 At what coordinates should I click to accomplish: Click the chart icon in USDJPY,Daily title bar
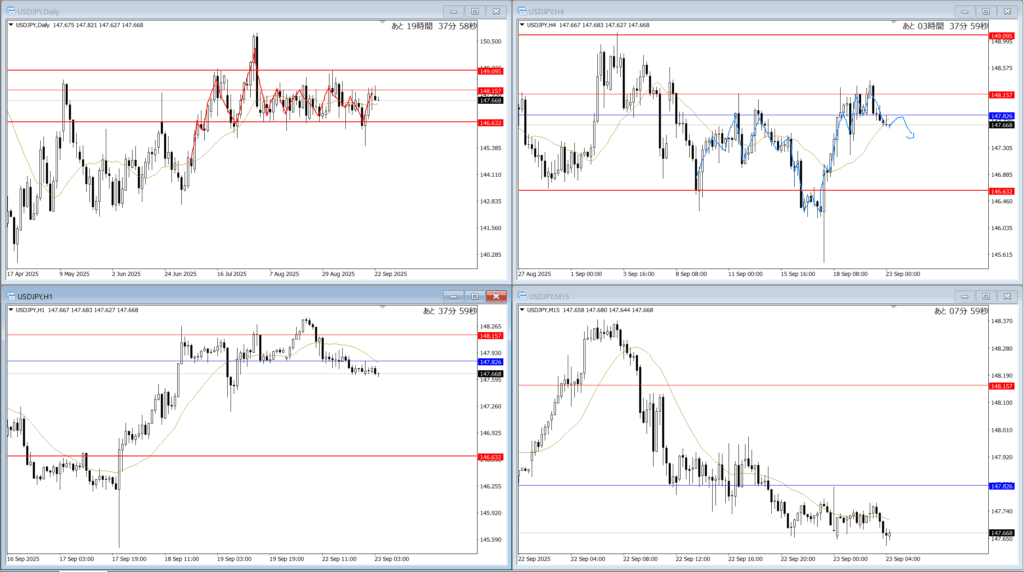10,10
